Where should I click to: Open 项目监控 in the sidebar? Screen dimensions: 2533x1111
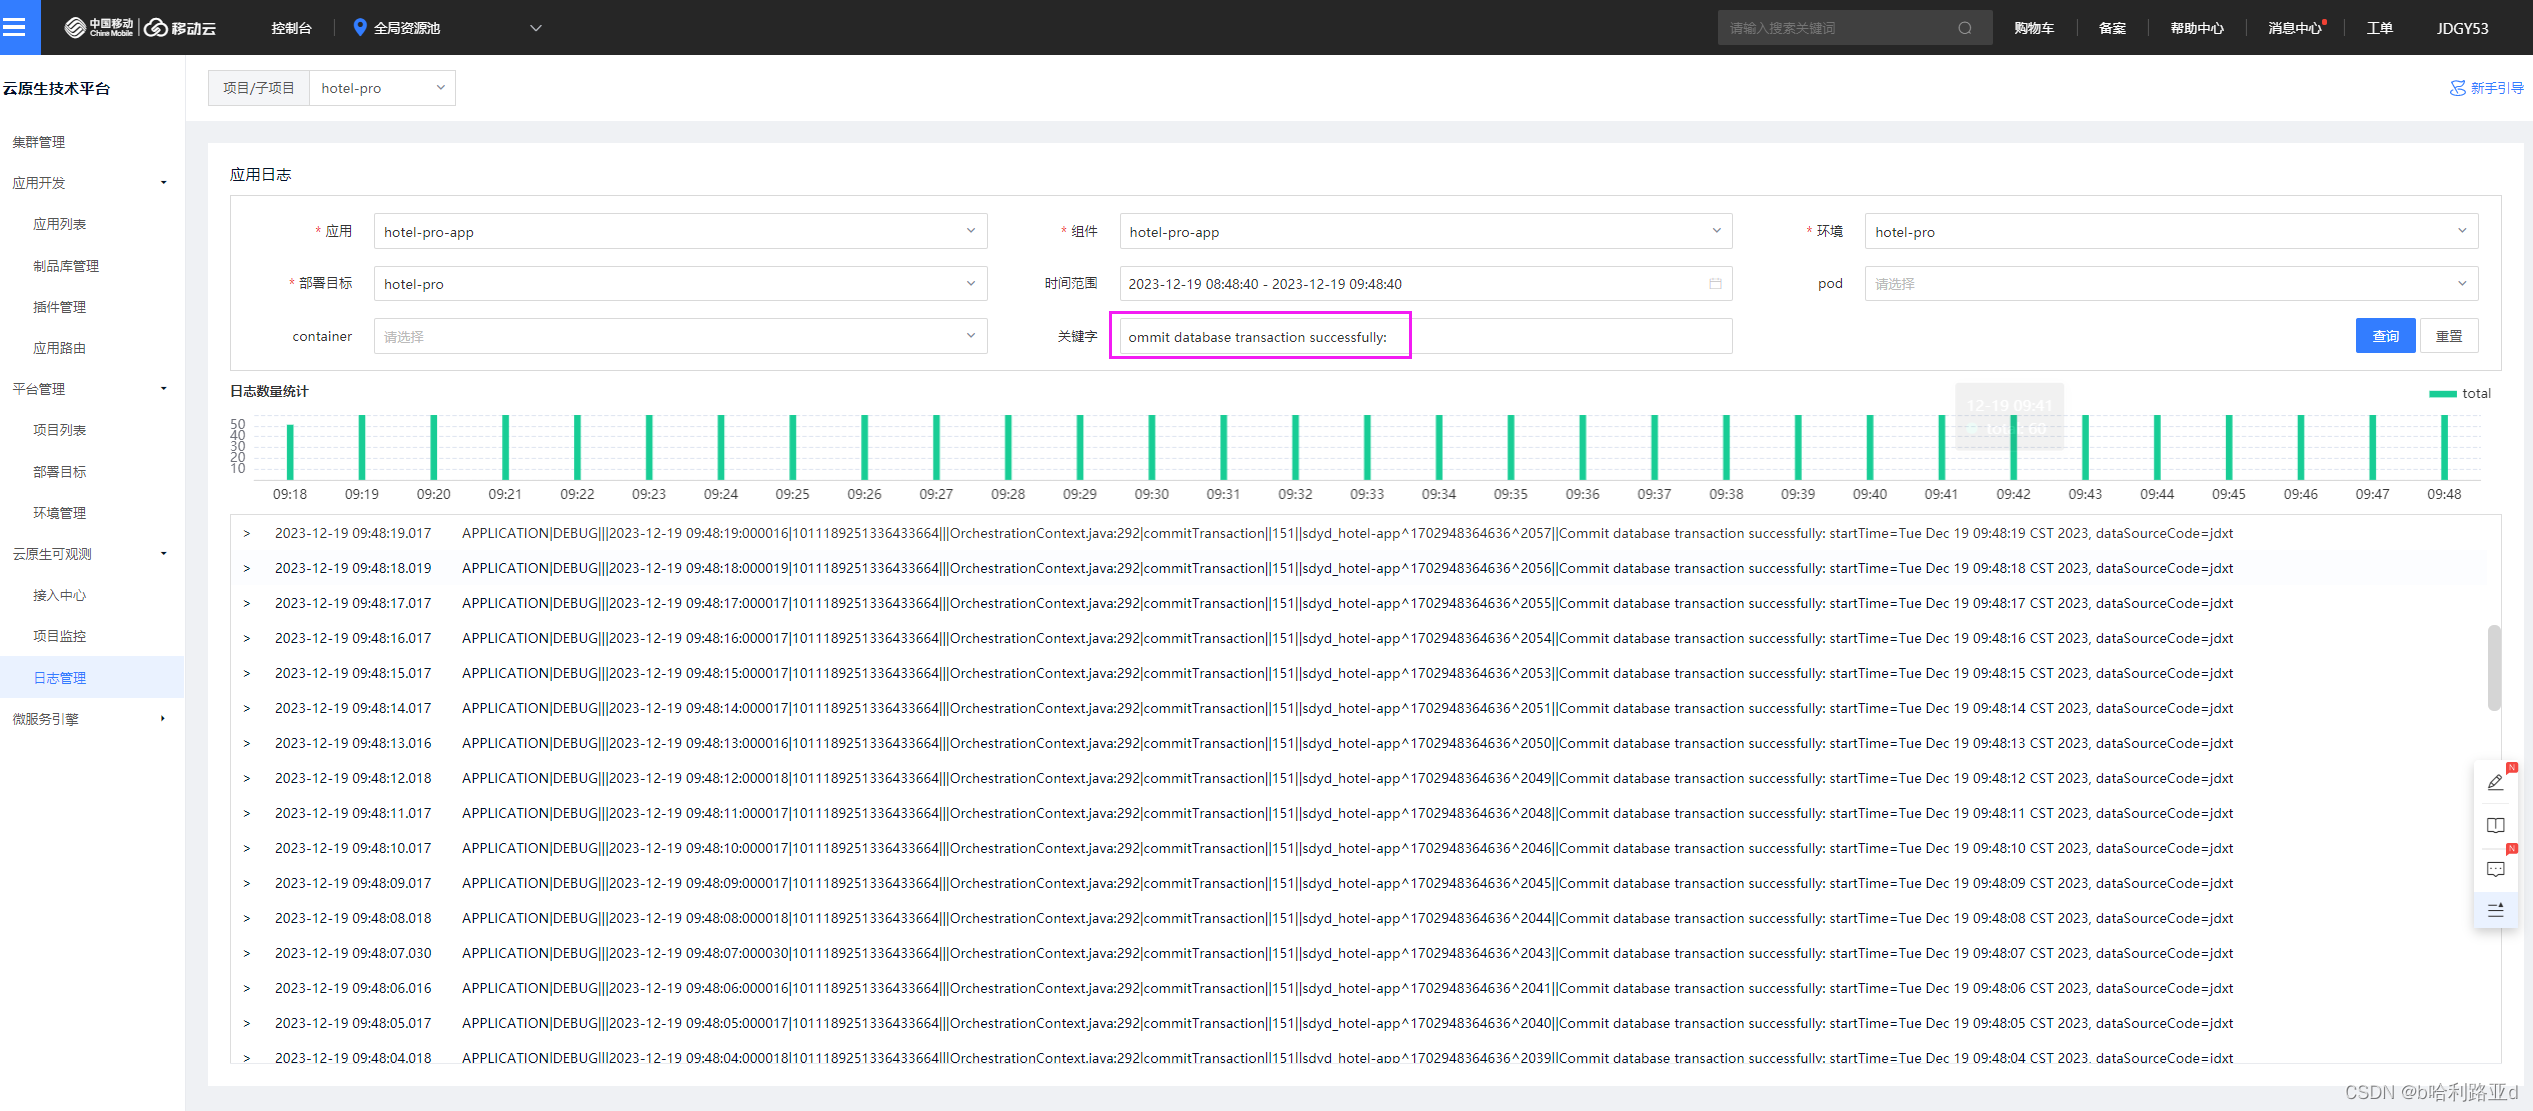[x=60, y=636]
